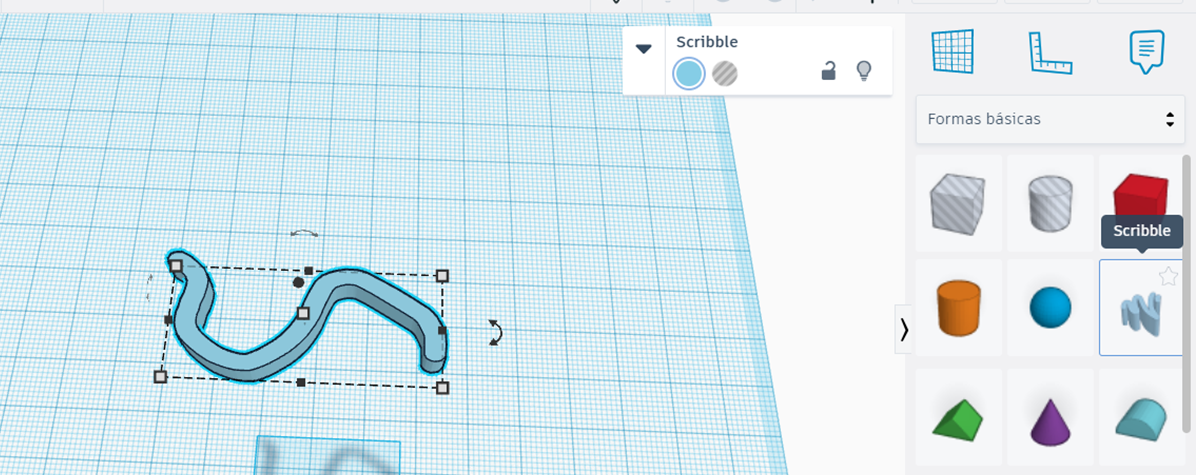Image resolution: width=1196 pixels, height=475 pixels.
Task: Click the left edge black midpoint handle
Action: pyautogui.click(x=169, y=320)
